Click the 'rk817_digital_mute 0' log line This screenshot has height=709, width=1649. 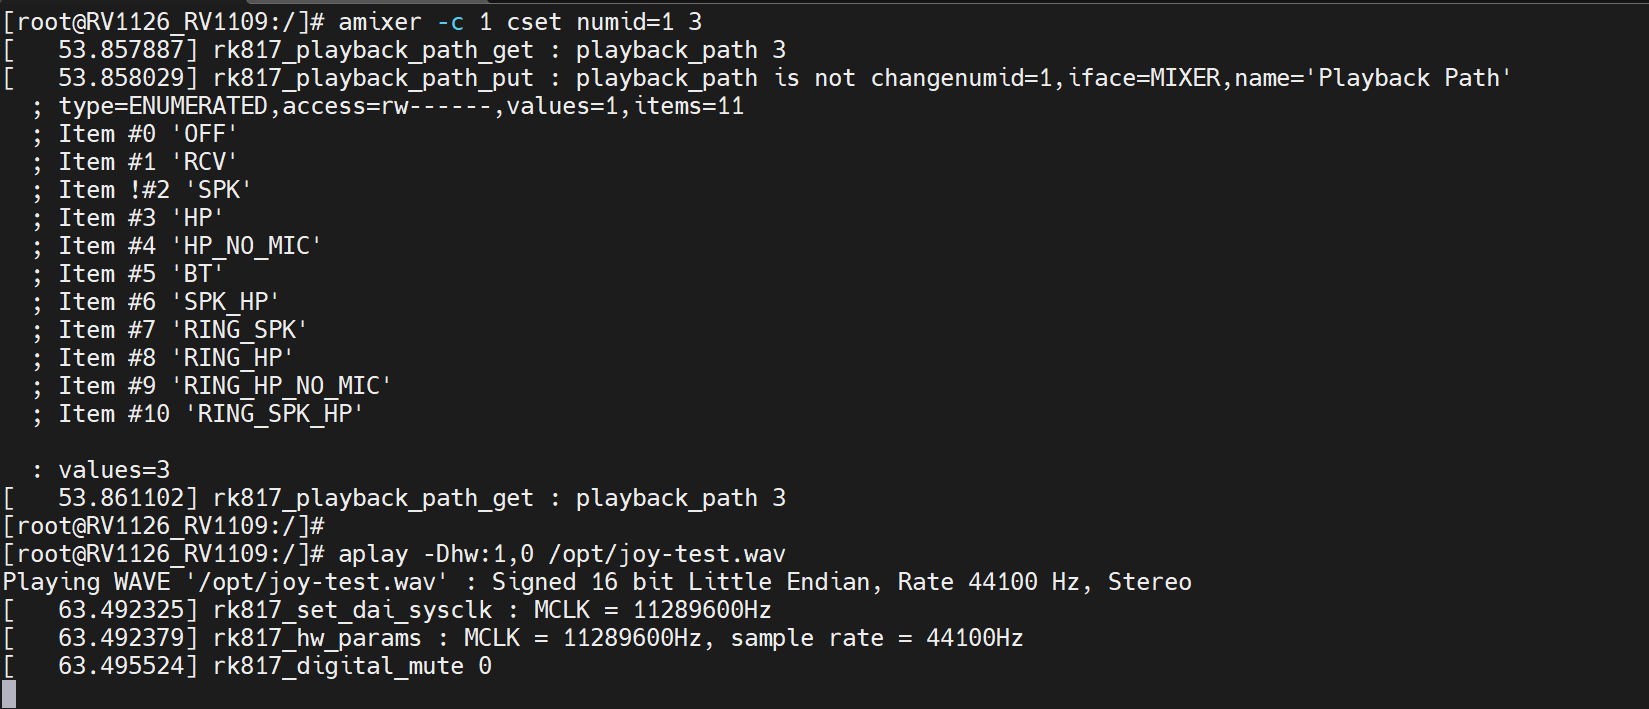tap(352, 666)
